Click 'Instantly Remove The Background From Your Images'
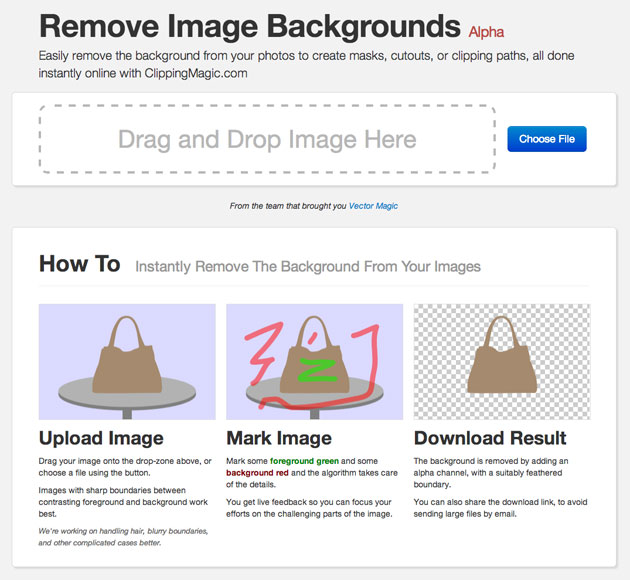The height and width of the screenshot is (580, 630). (x=308, y=266)
